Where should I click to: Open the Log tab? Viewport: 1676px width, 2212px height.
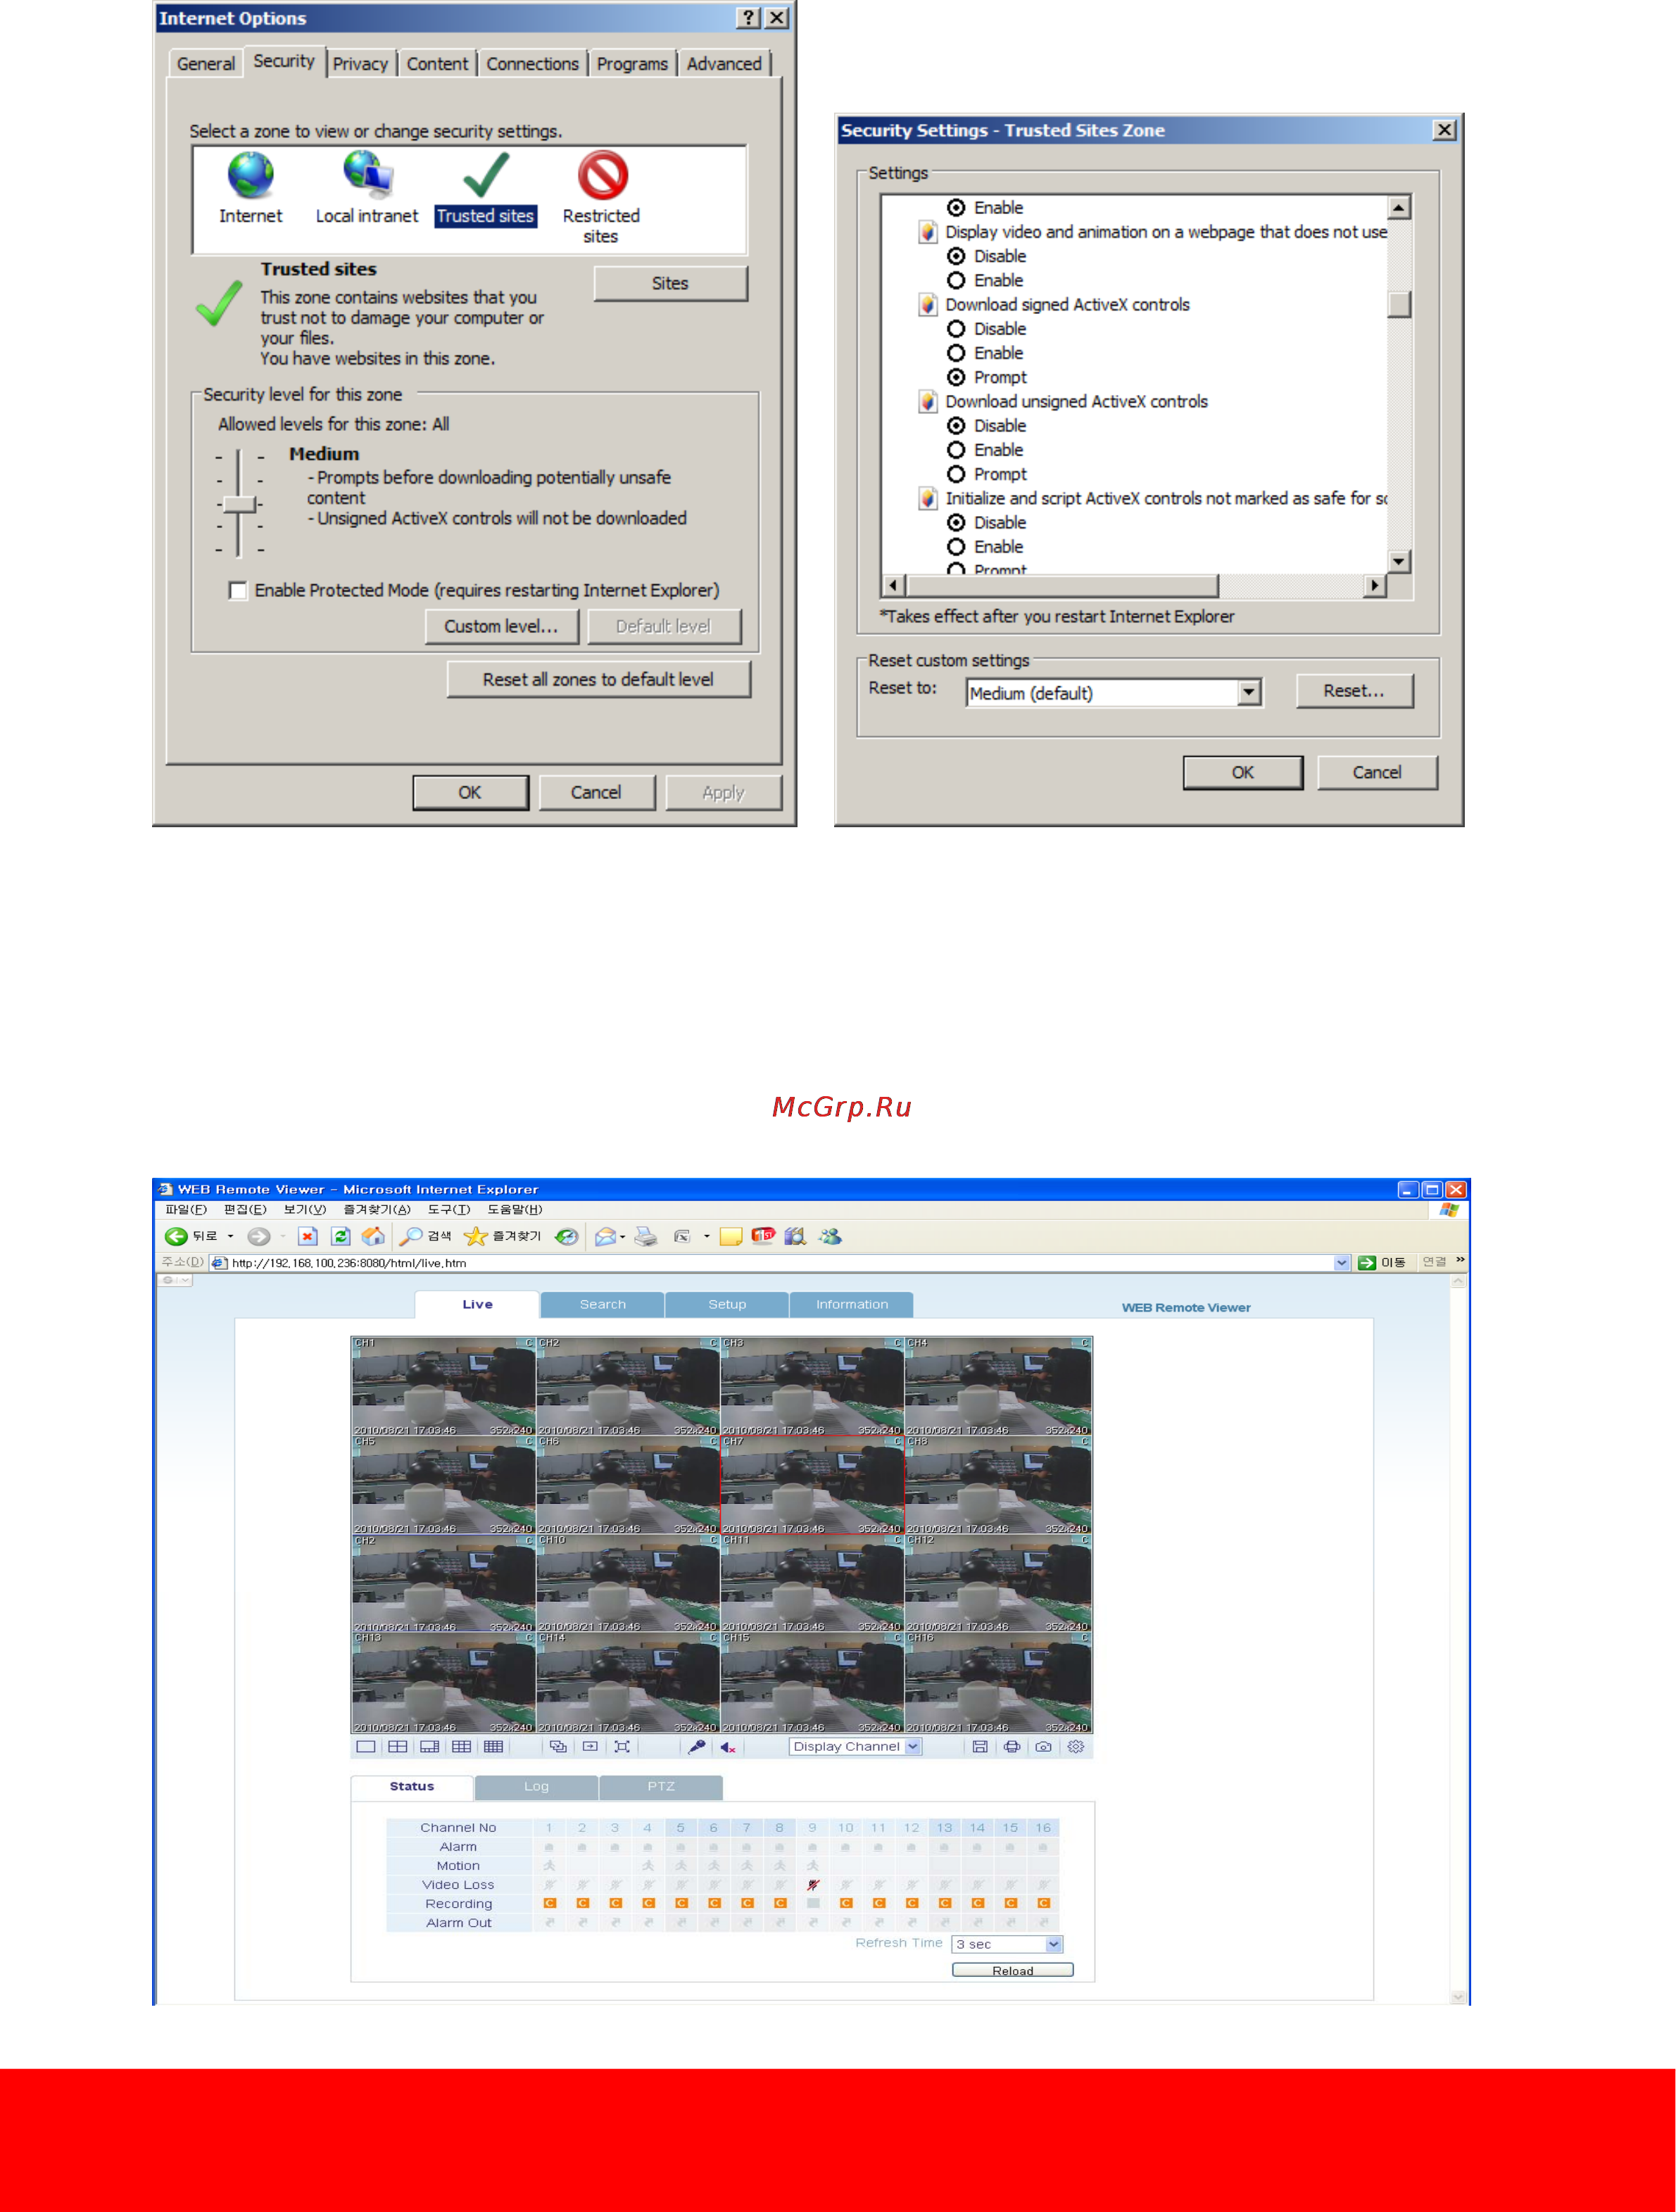(x=537, y=1787)
